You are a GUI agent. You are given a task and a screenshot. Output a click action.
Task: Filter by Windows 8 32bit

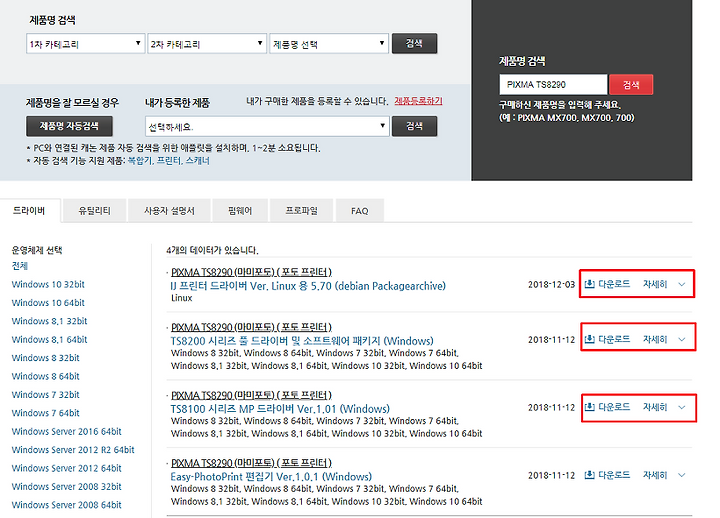tap(45, 358)
